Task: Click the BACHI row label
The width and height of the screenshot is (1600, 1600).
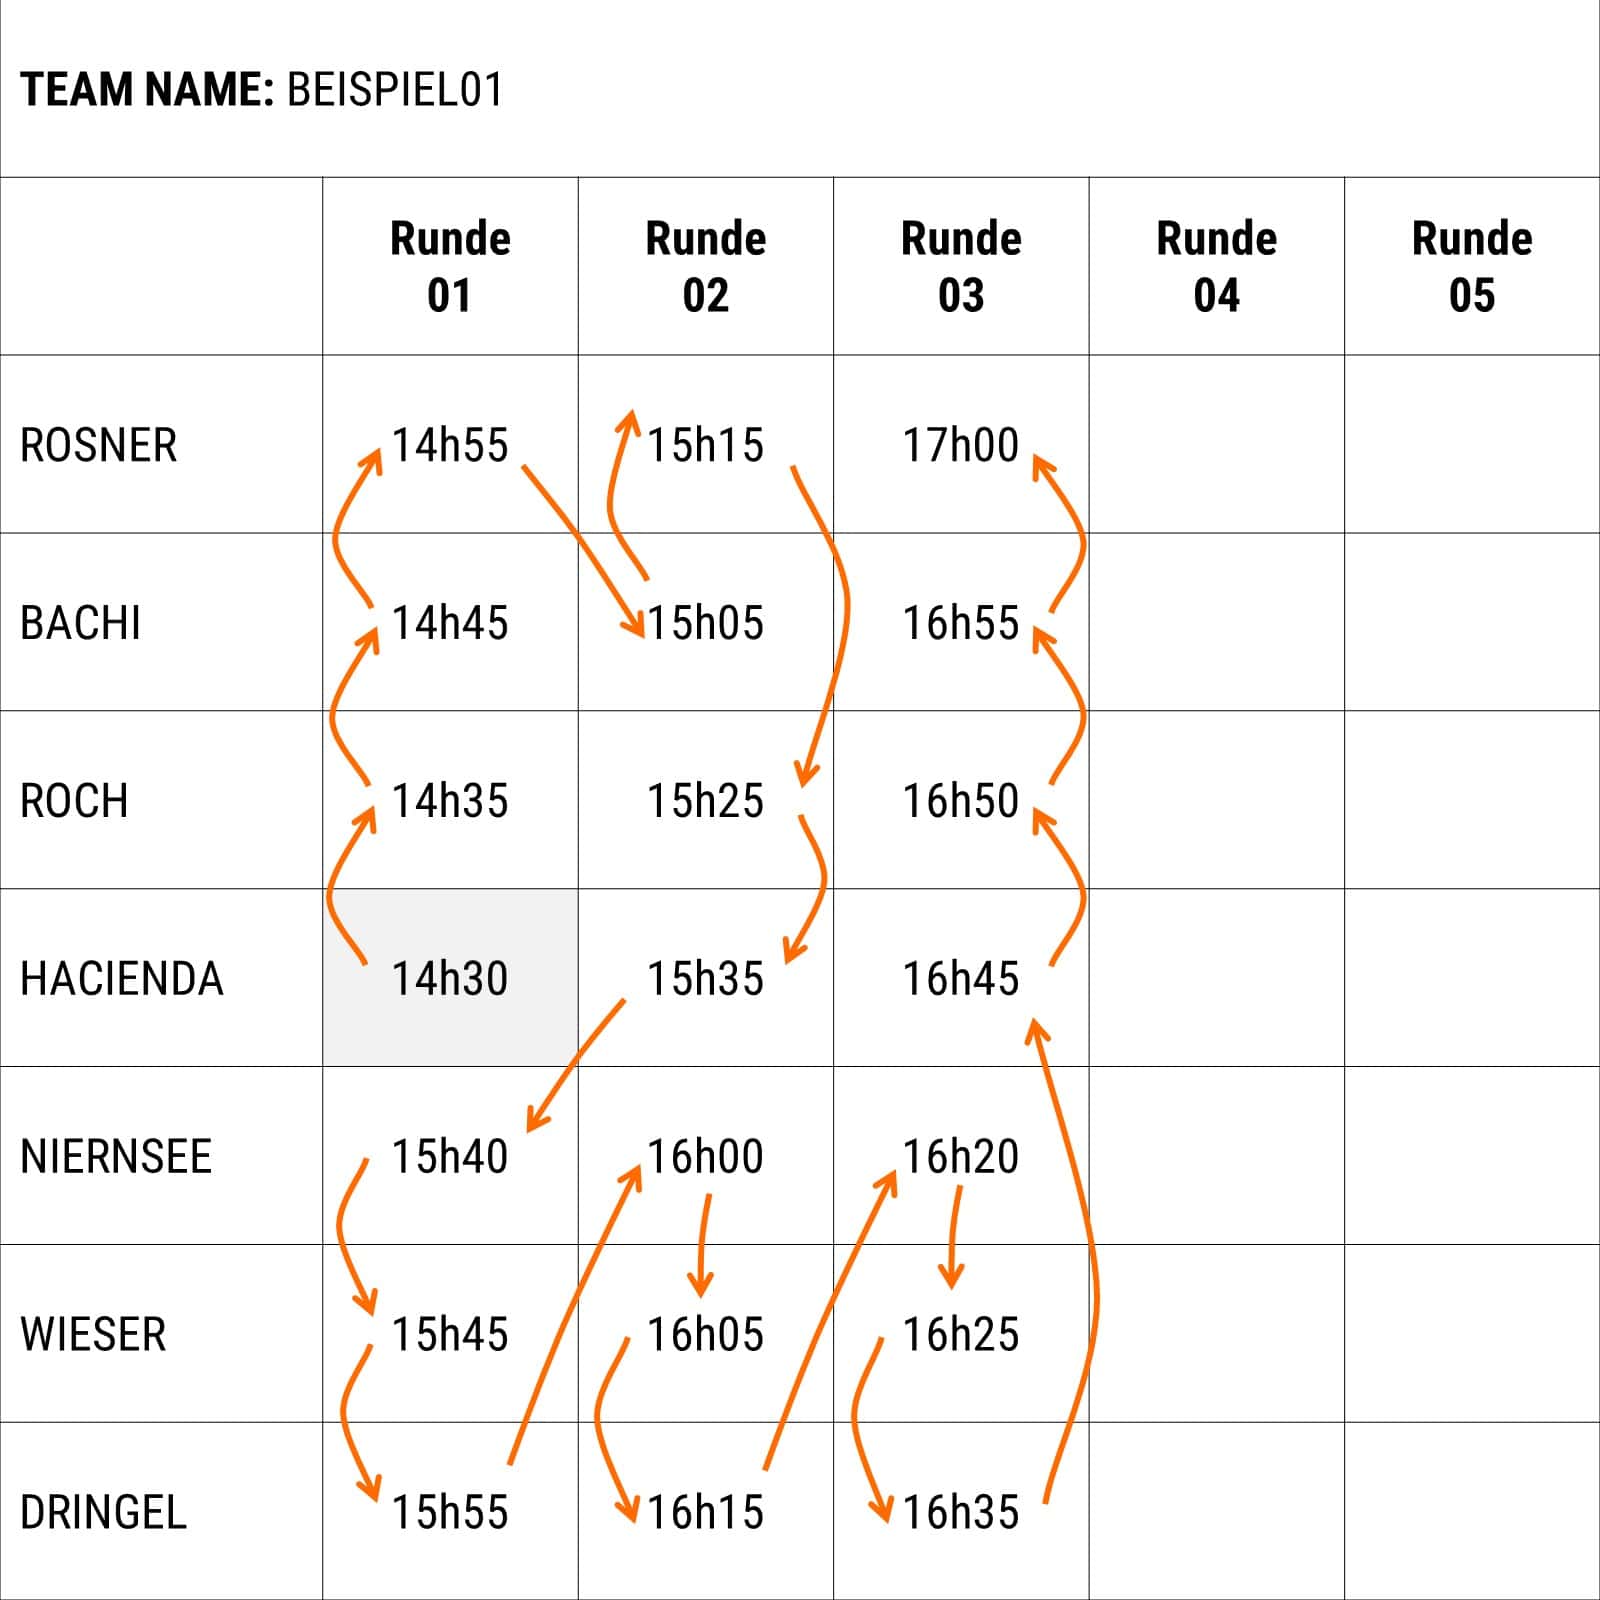Action: (81, 623)
